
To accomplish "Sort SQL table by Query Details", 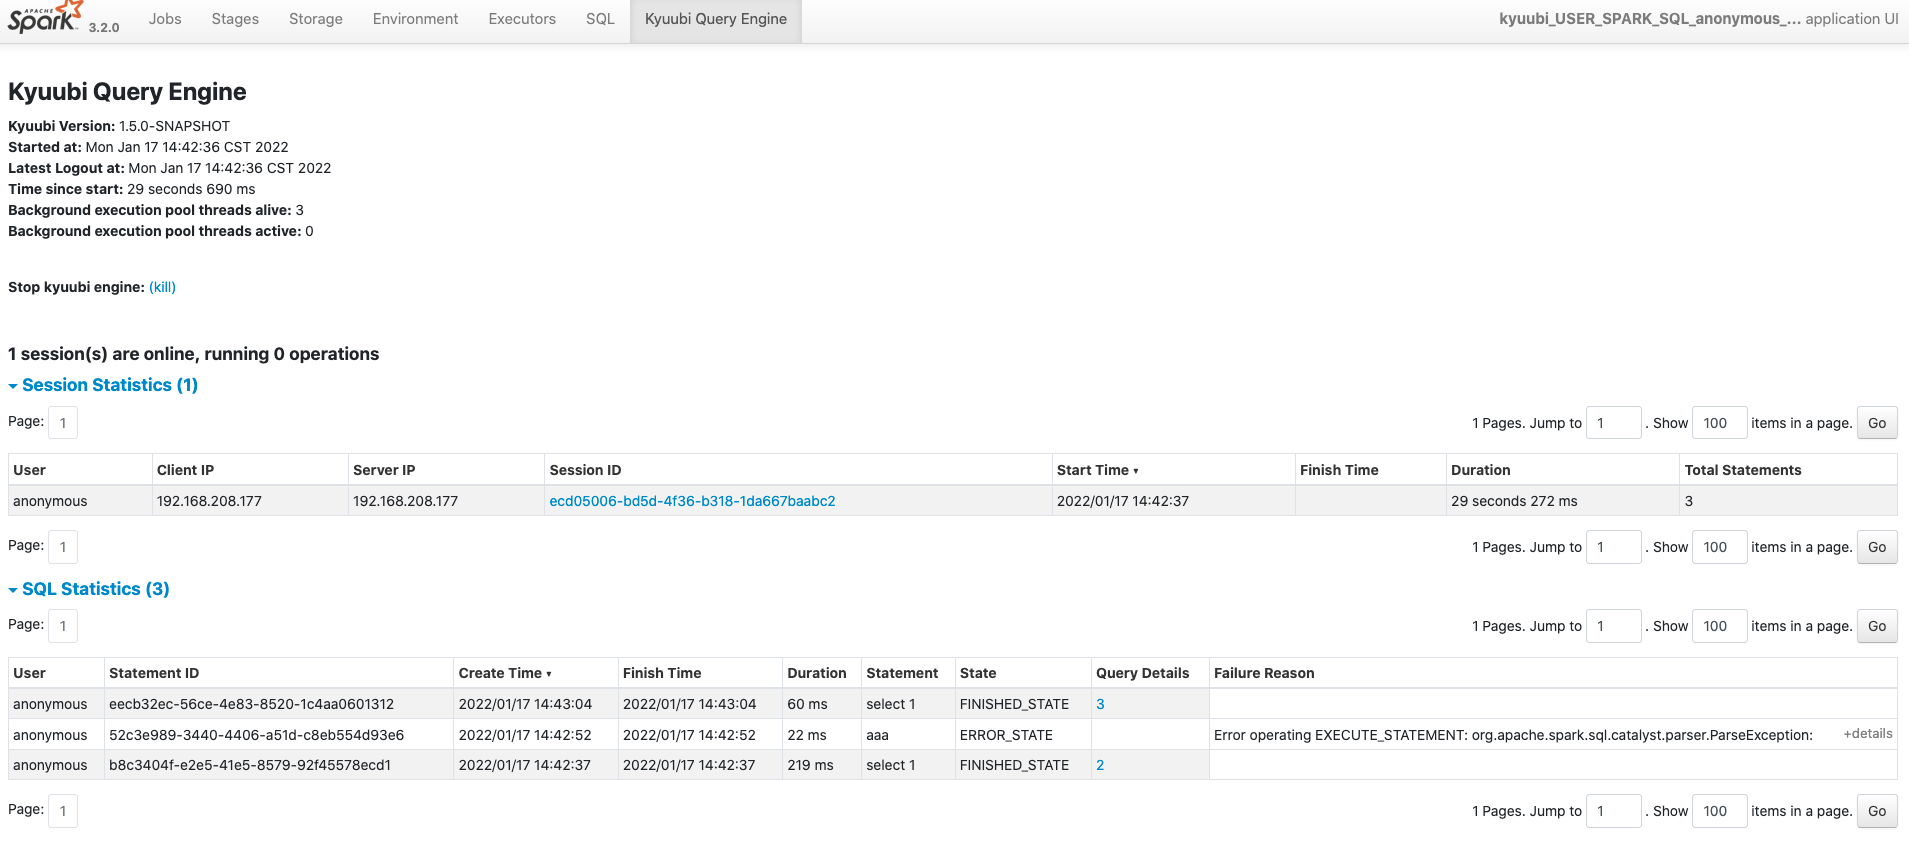I will coord(1143,673).
